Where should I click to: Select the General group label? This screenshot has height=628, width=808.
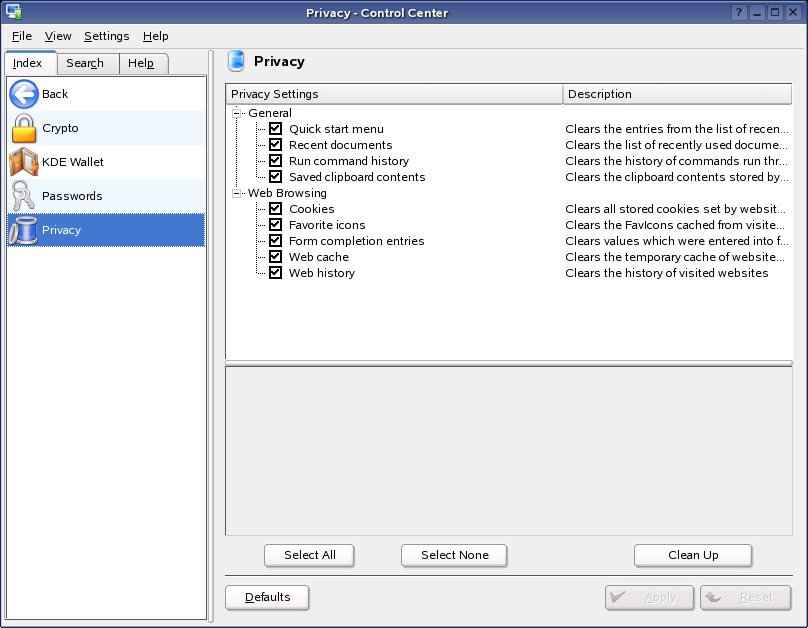[270, 113]
